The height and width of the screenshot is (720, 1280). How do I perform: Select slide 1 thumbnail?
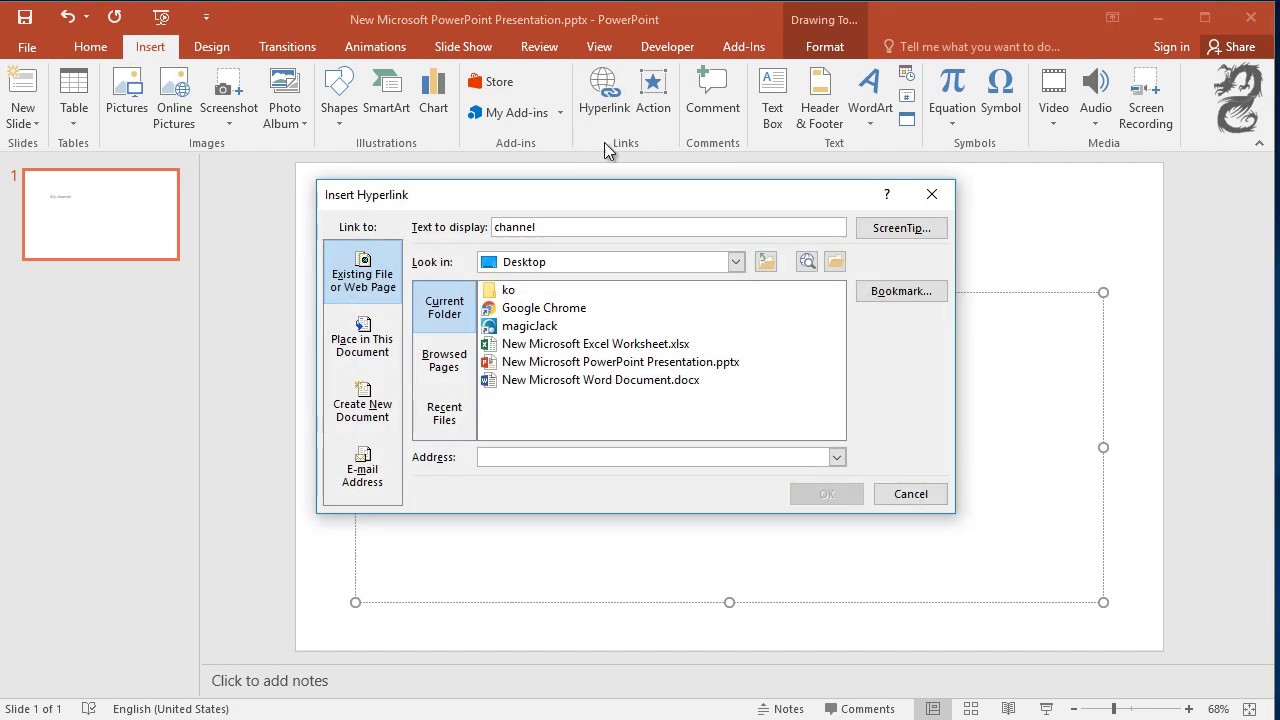pos(101,214)
